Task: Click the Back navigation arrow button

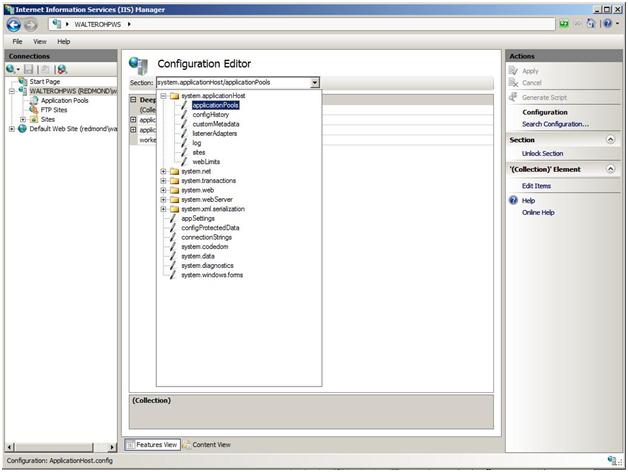Action: tap(14, 25)
